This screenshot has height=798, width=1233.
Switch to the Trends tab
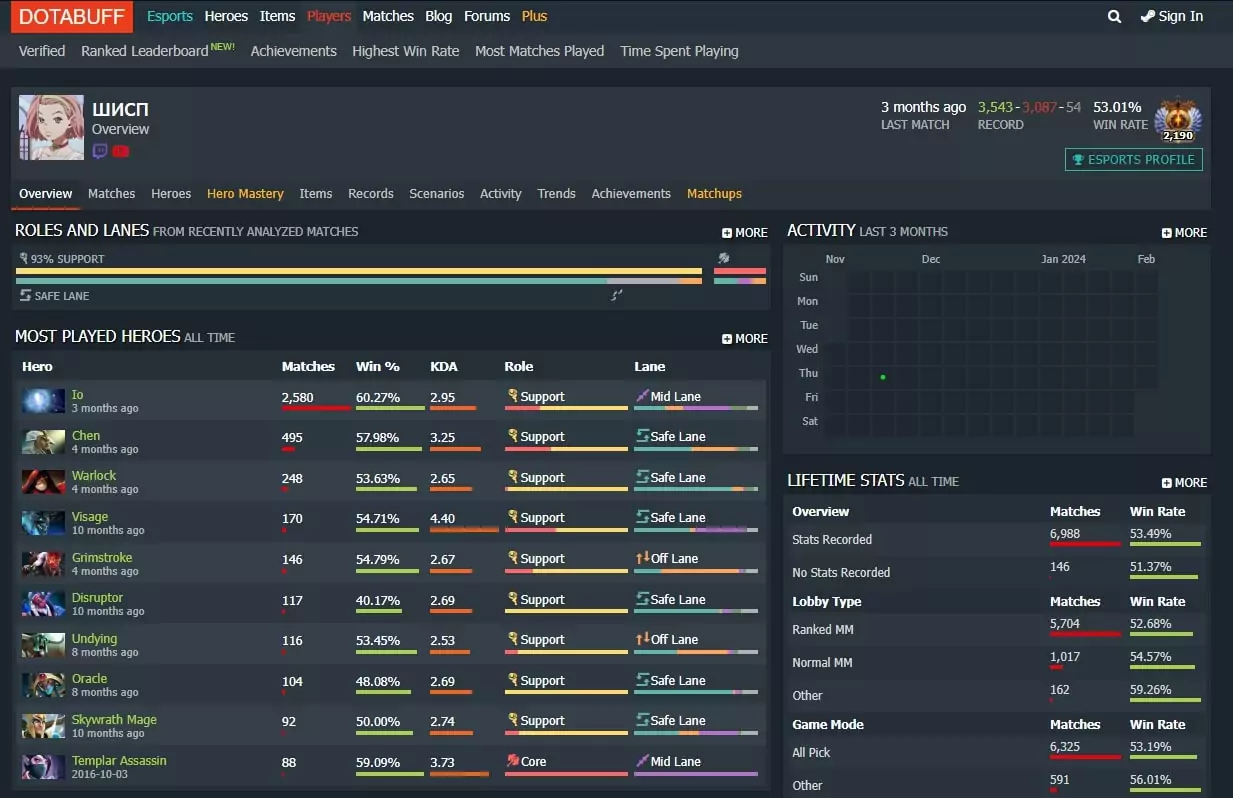coord(556,194)
